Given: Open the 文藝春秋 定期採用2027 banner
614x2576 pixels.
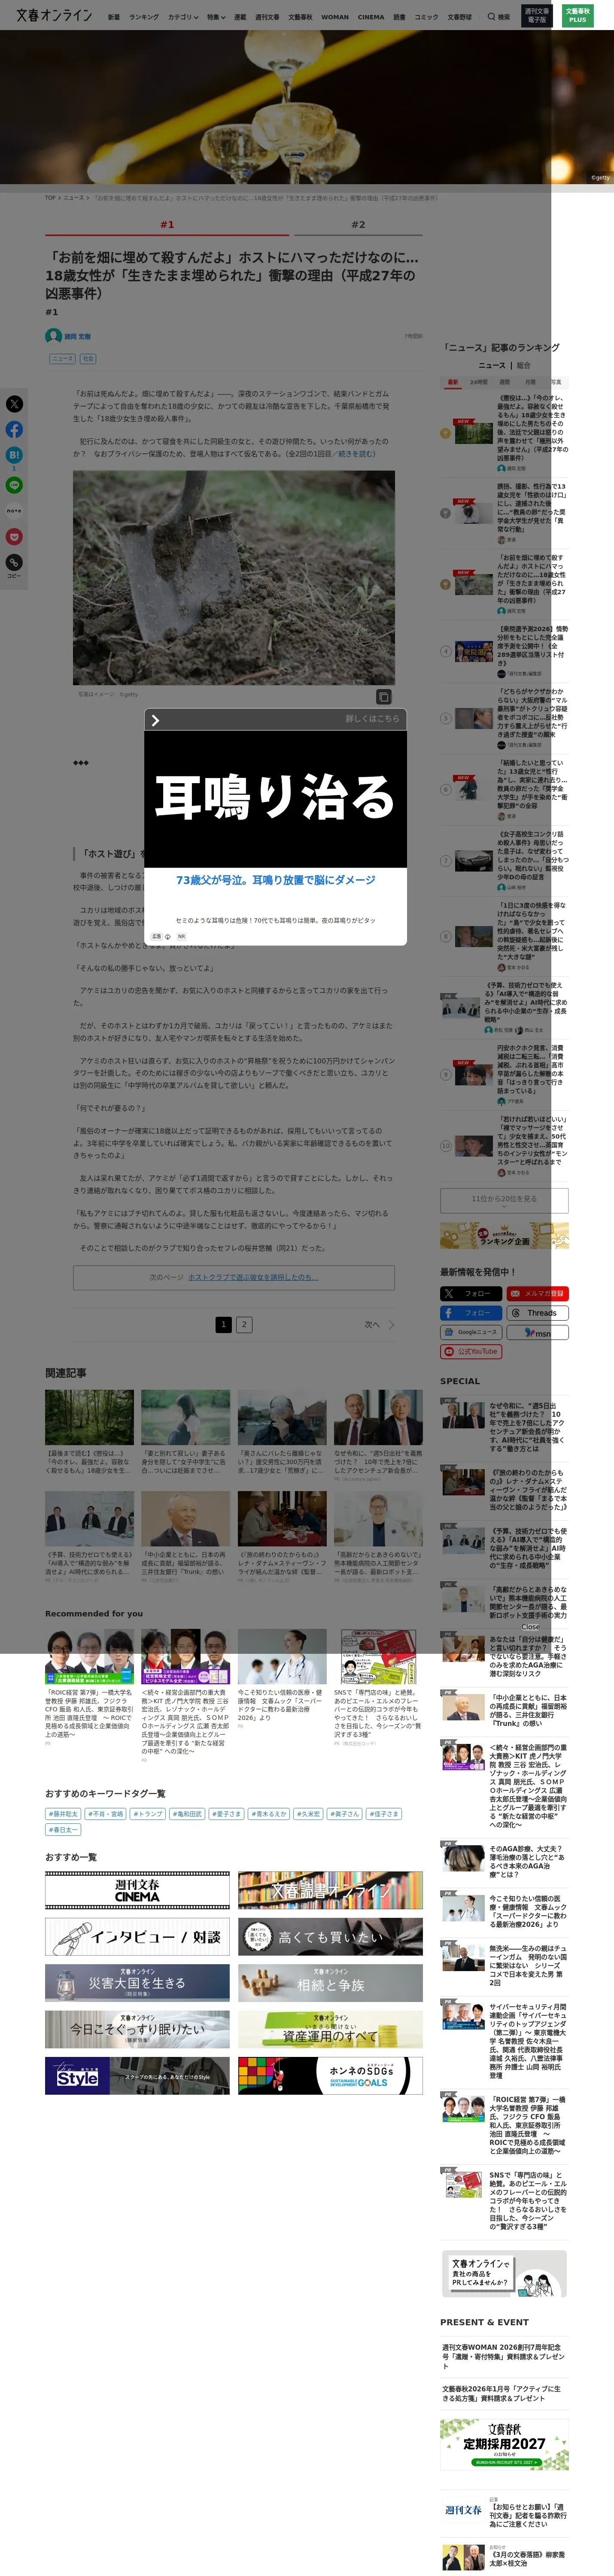Looking at the screenshot, I should (504, 2445).
